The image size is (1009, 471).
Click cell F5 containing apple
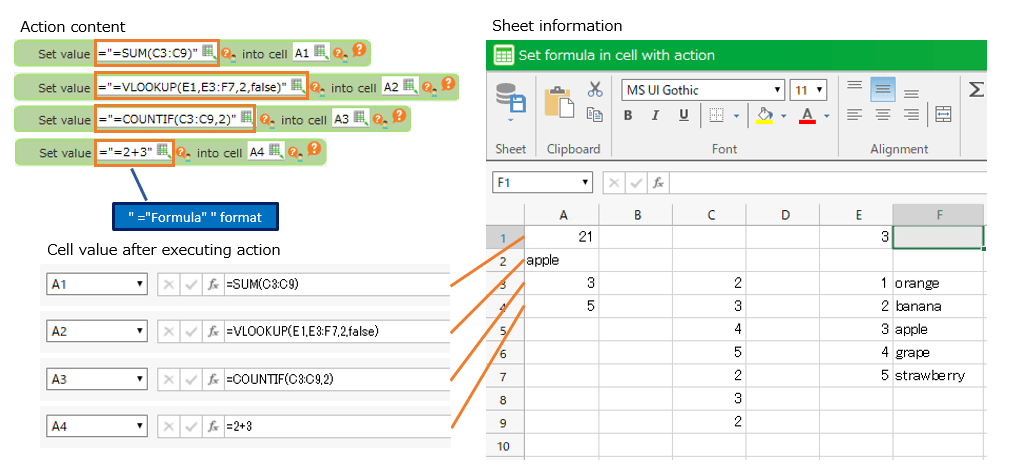click(938, 329)
